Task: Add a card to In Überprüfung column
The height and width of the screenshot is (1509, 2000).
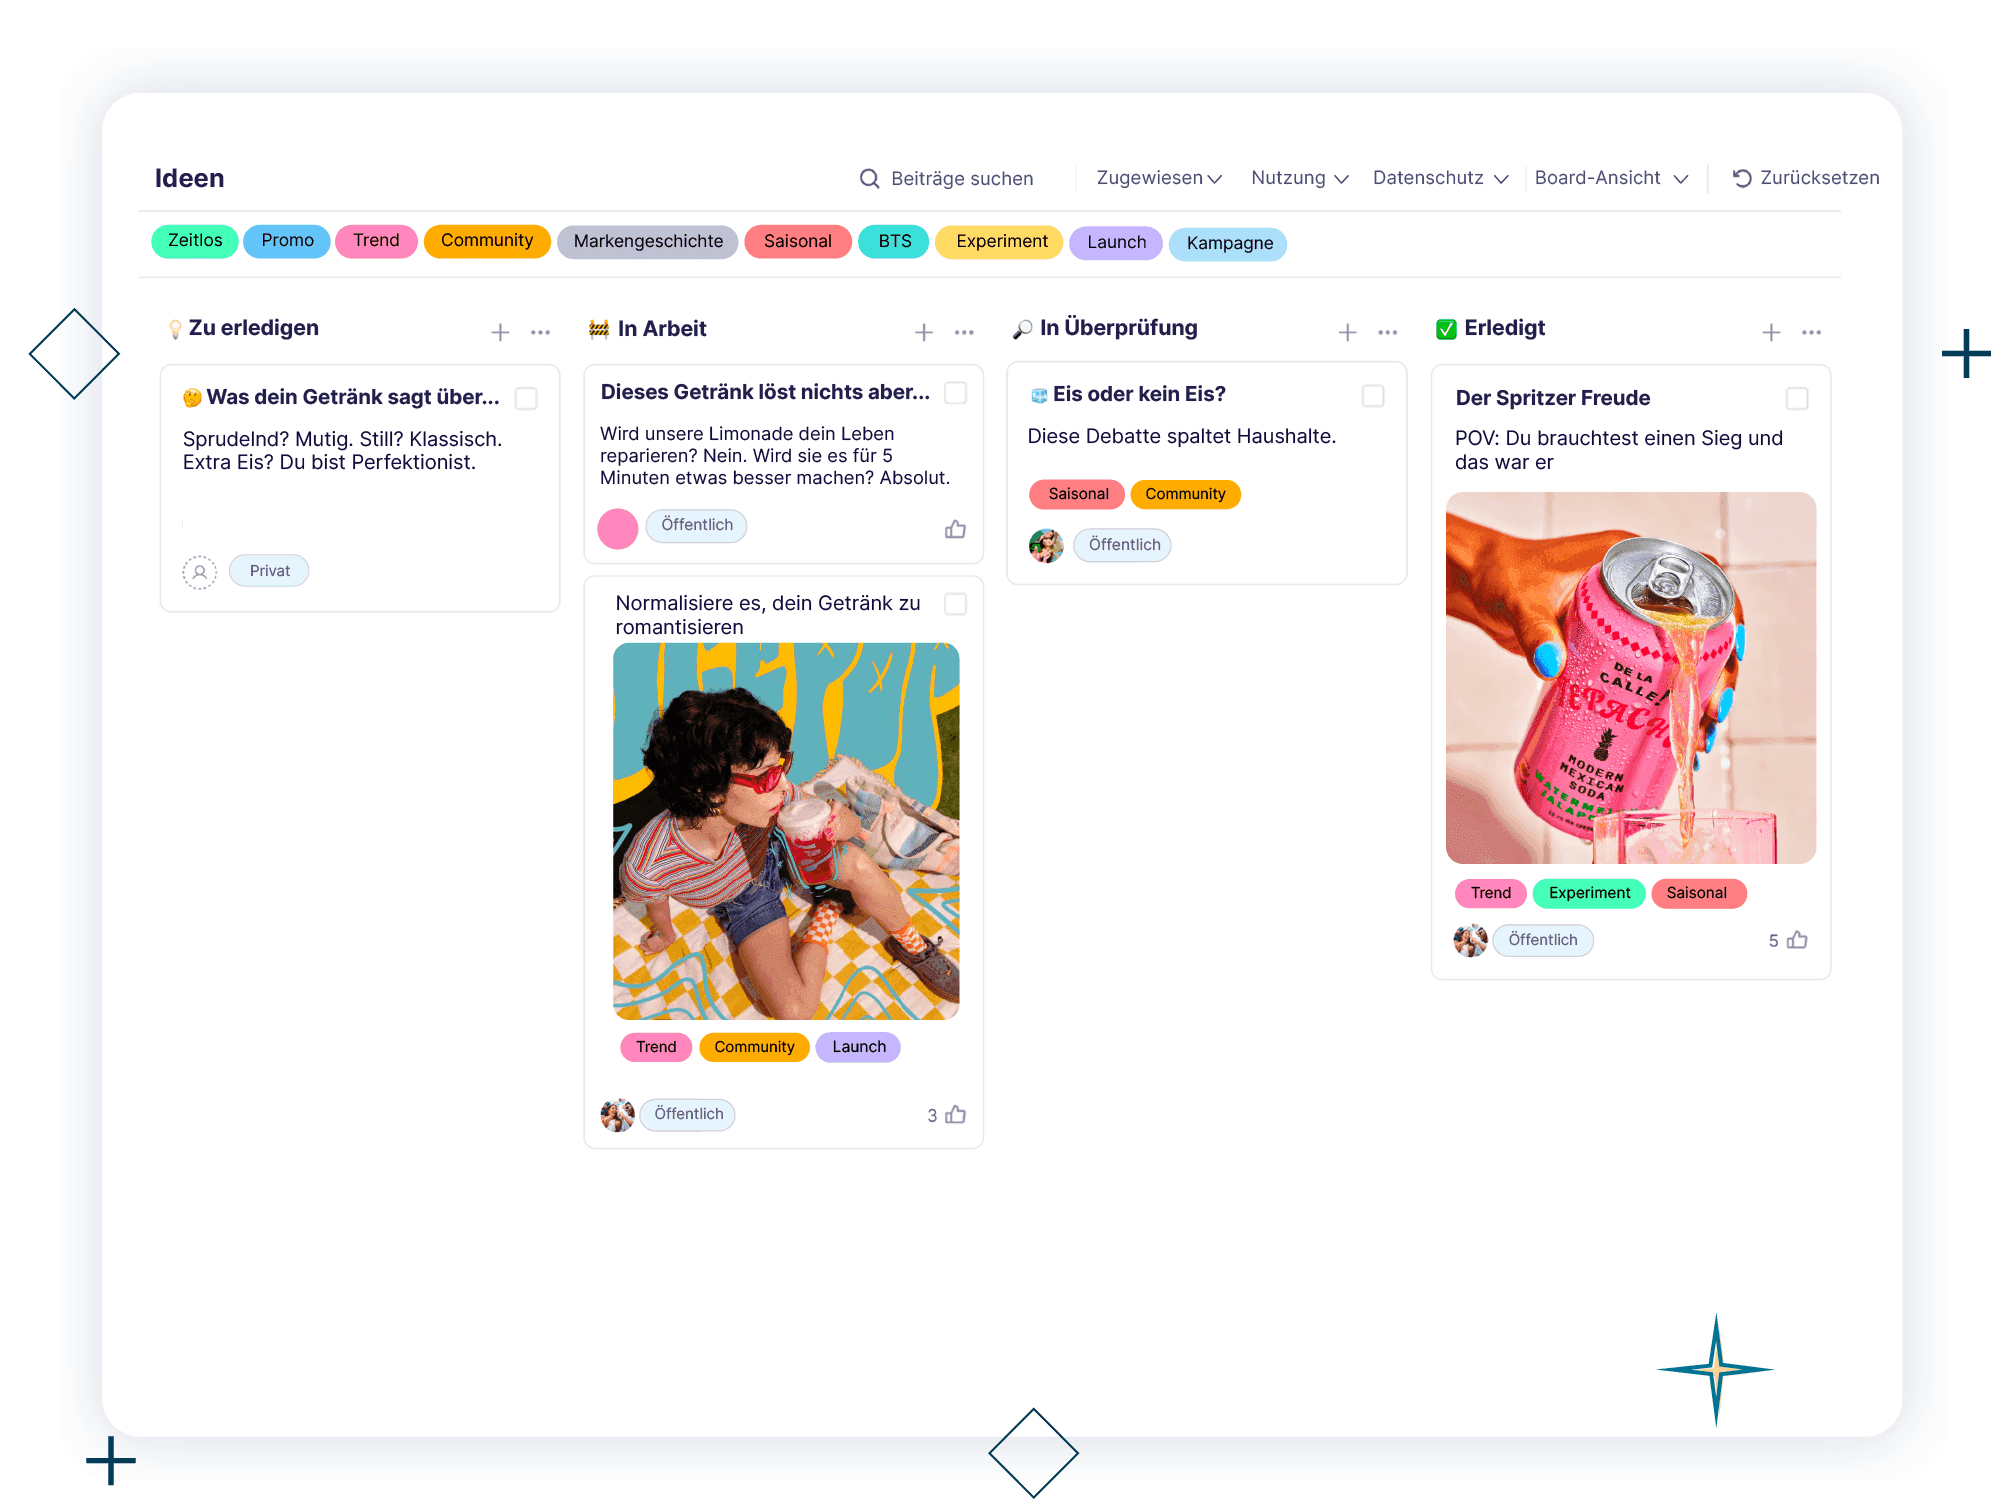Action: 1347,332
